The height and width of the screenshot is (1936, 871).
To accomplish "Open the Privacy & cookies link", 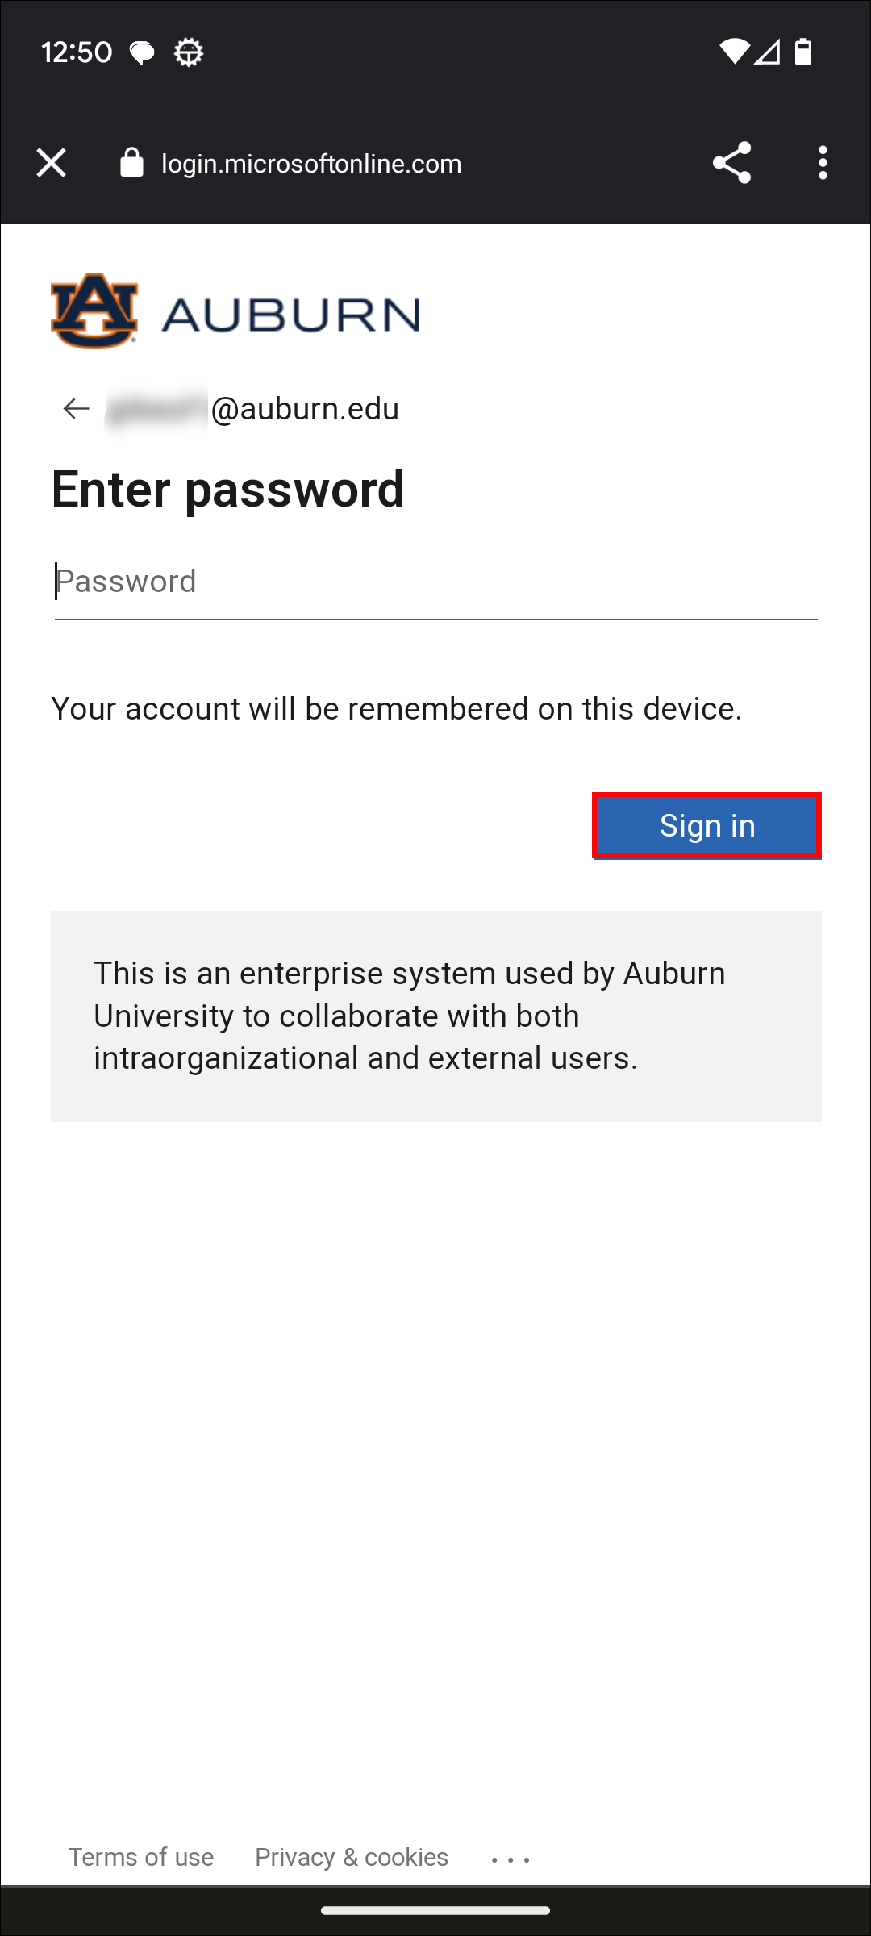I will 351,1857.
